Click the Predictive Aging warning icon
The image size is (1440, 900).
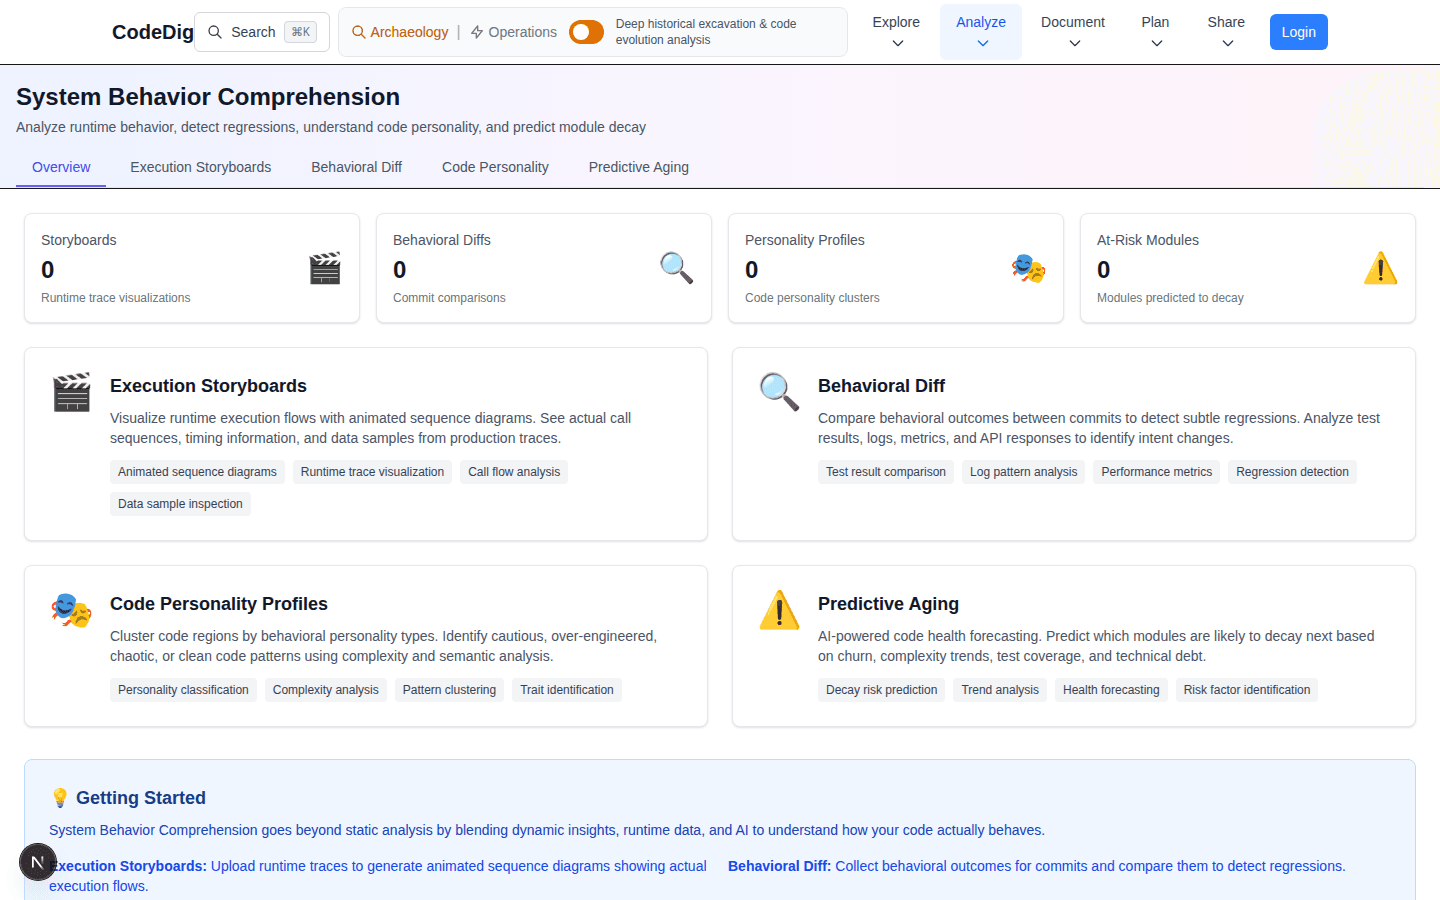tap(780, 610)
